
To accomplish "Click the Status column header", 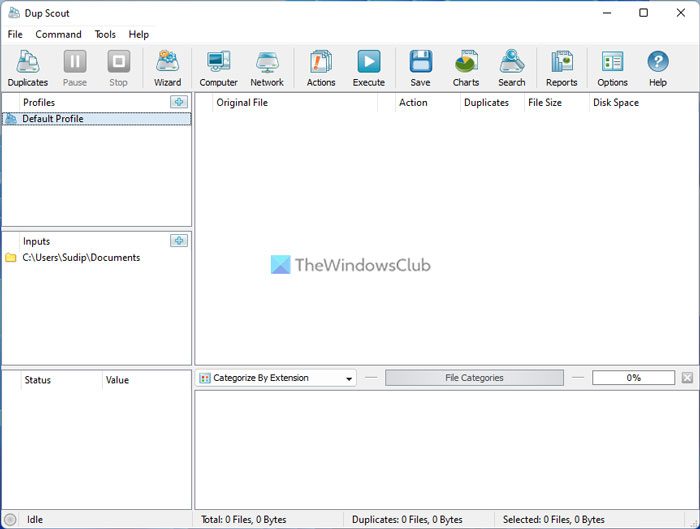I will pyautogui.click(x=62, y=380).
